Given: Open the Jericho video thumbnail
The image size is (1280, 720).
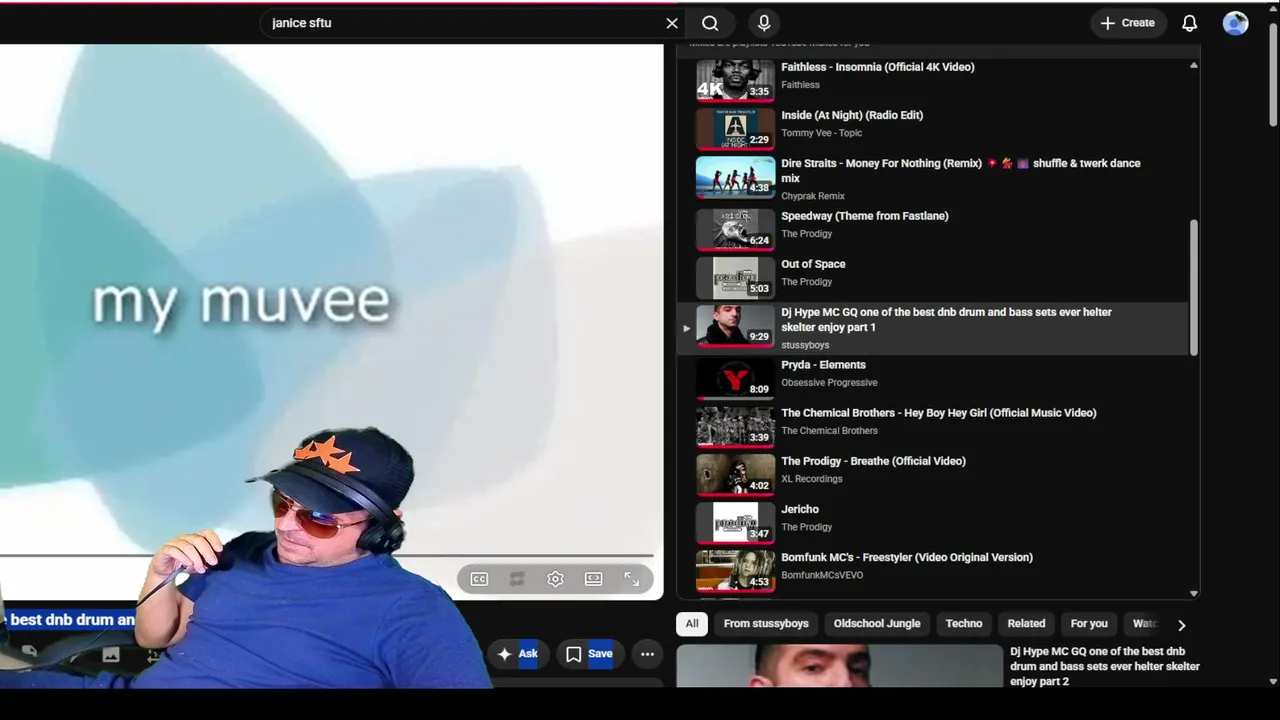Looking at the screenshot, I should click(x=735, y=522).
